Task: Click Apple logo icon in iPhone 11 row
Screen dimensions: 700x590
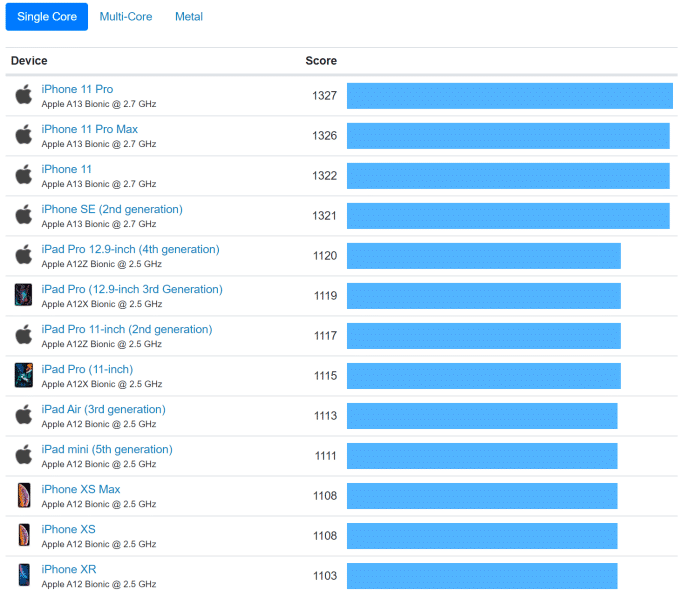Action: [24, 175]
